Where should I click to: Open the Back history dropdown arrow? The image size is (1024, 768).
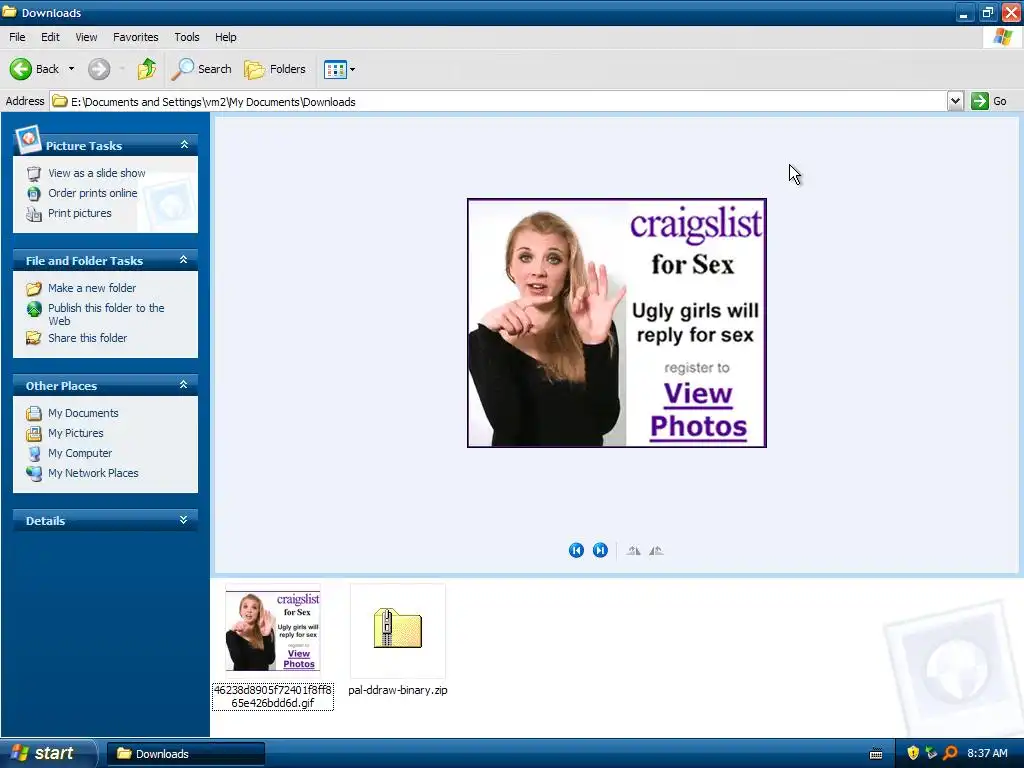click(x=71, y=69)
